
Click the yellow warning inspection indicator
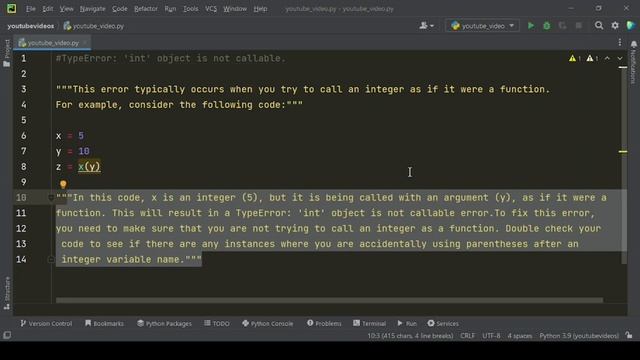(x=575, y=58)
